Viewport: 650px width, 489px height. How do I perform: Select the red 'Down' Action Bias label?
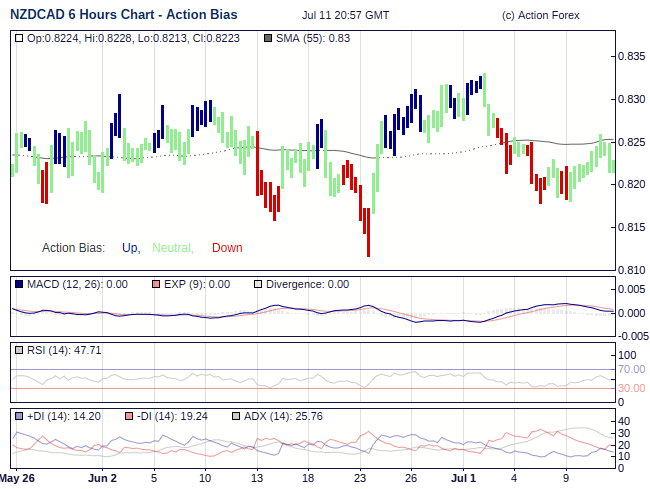(x=227, y=248)
